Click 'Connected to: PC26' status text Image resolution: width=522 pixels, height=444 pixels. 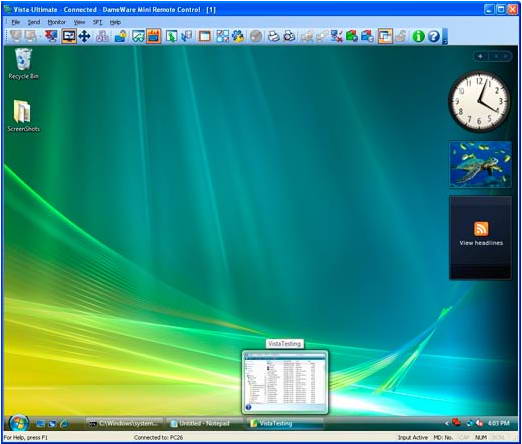point(158,437)
